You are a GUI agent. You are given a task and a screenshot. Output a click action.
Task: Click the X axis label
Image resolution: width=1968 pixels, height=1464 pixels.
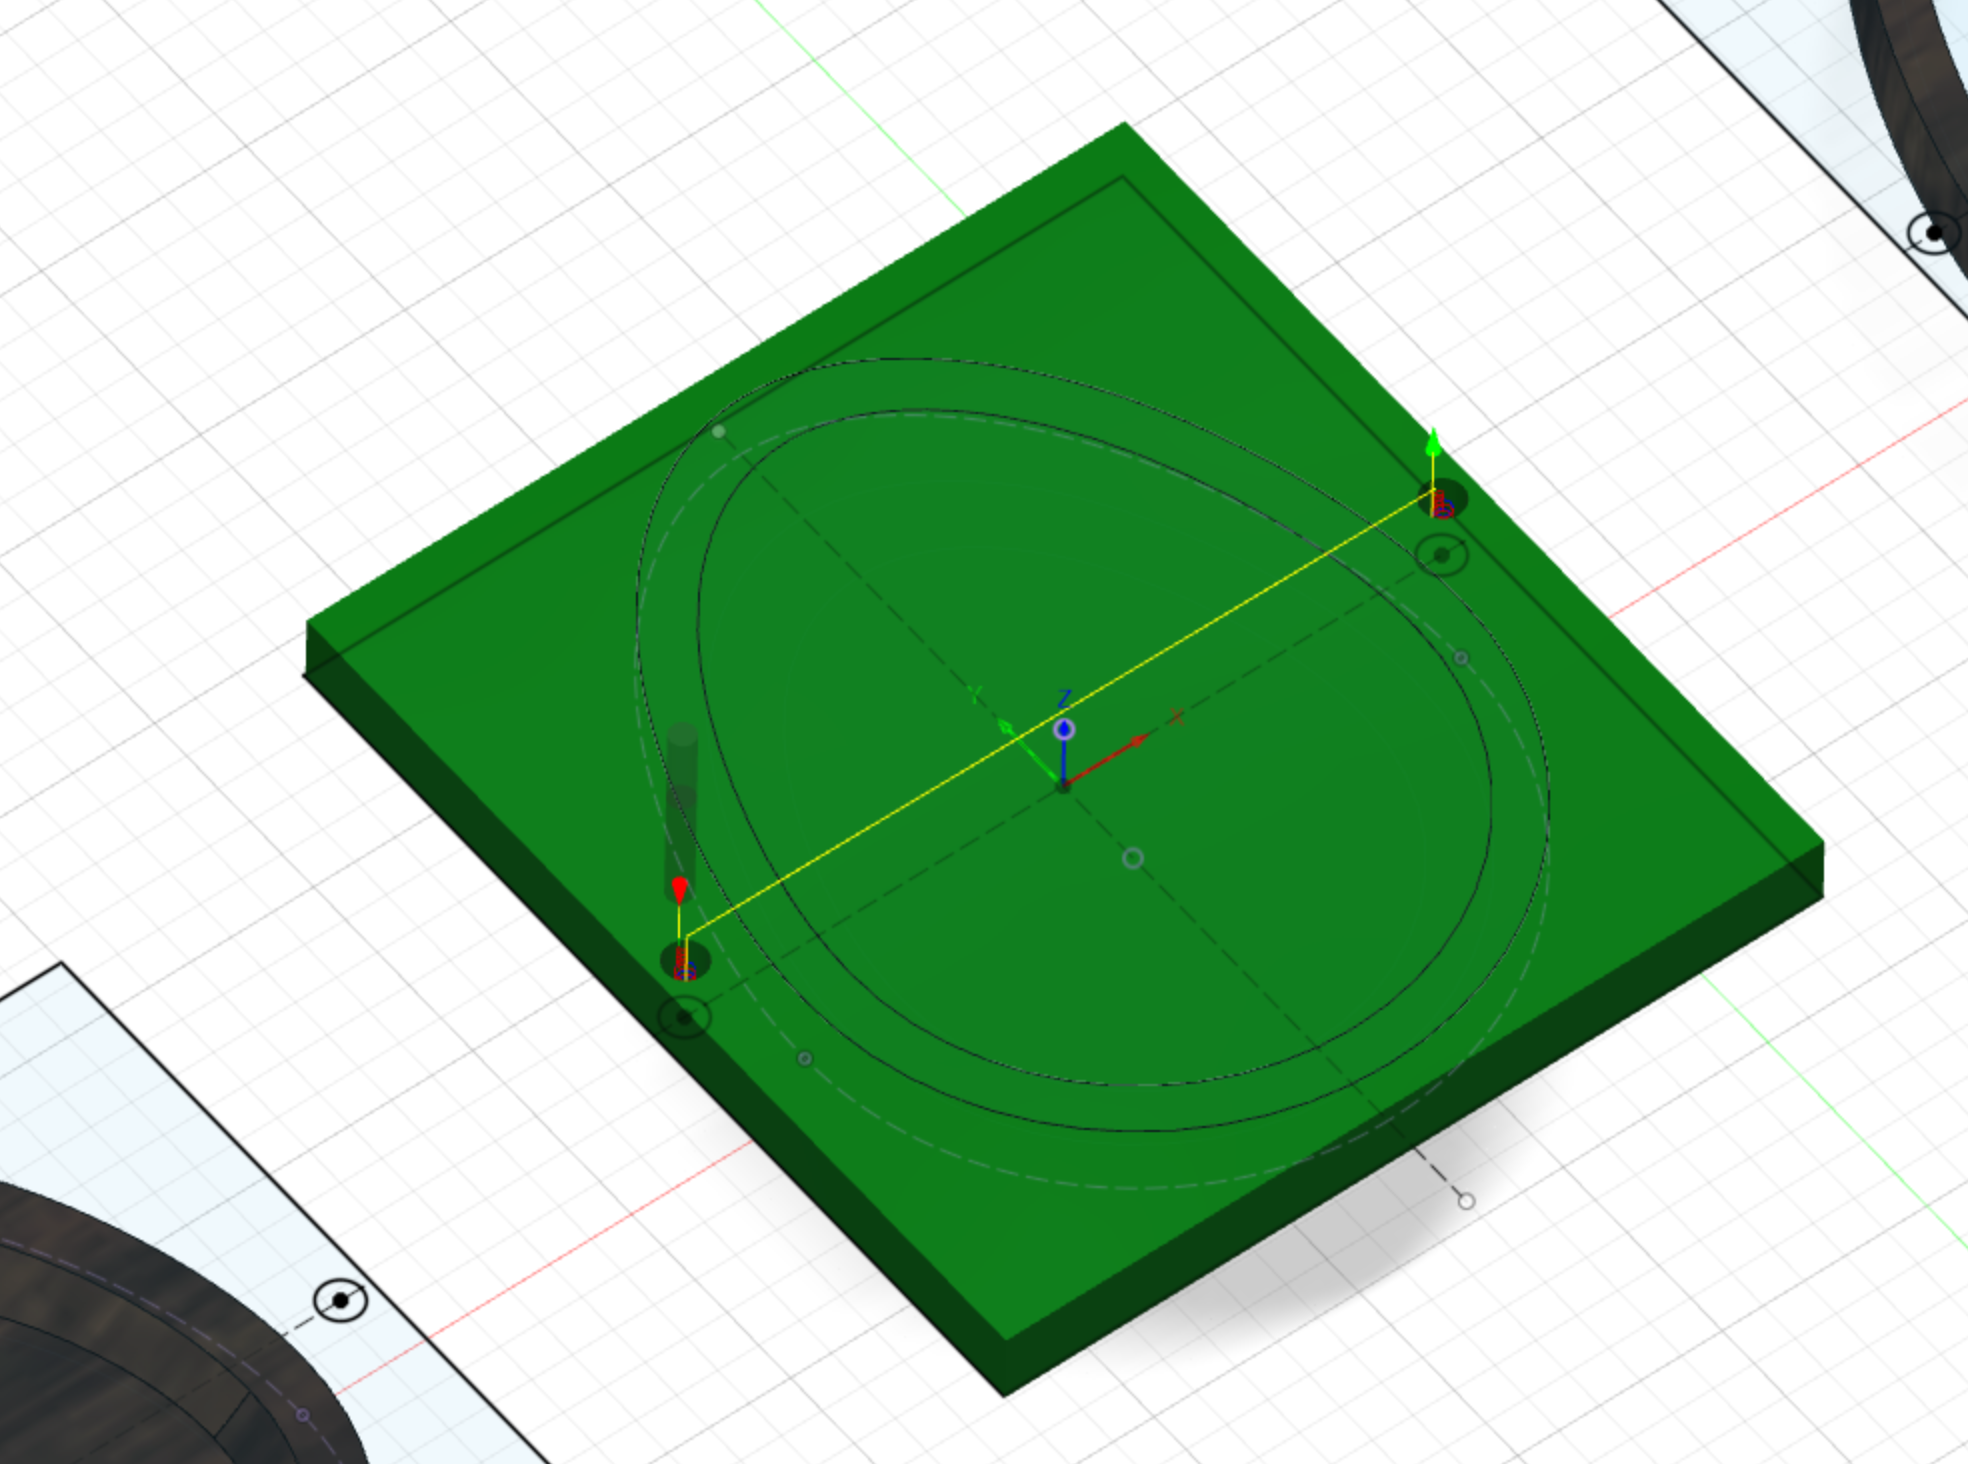1176,717
